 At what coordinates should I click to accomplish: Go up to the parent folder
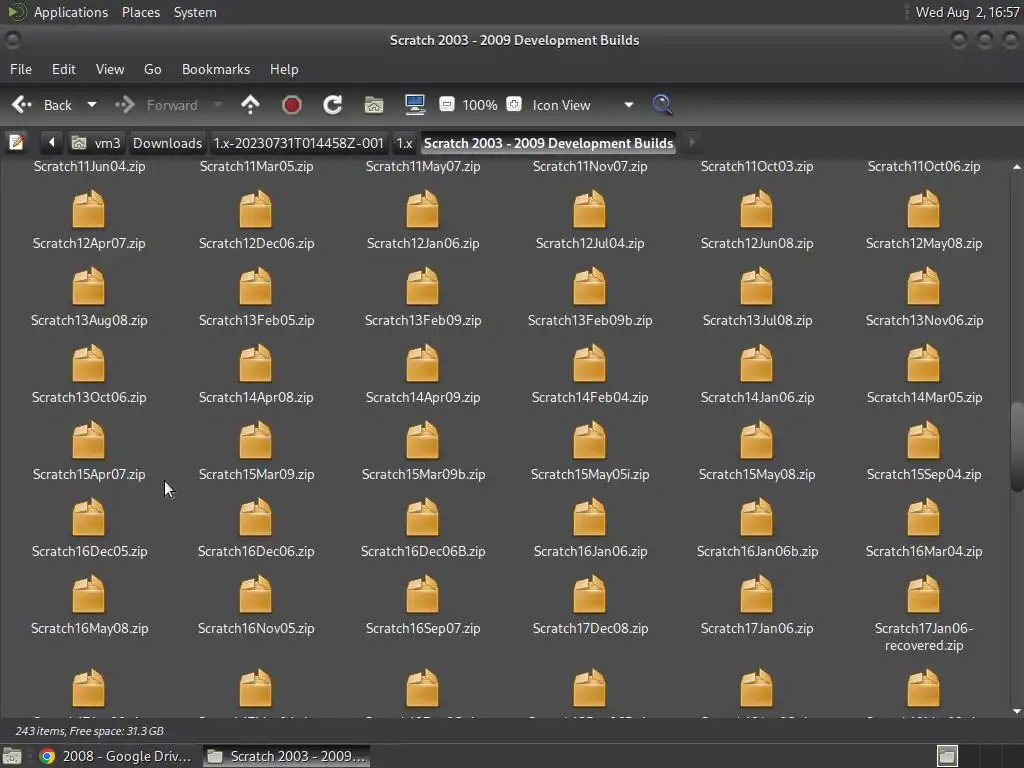(x=250, y=104)
